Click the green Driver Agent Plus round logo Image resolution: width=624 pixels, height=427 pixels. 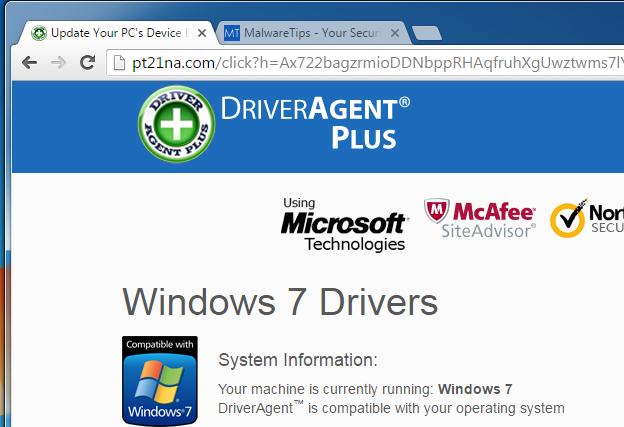pyautogui.click(x=176, y=124)
